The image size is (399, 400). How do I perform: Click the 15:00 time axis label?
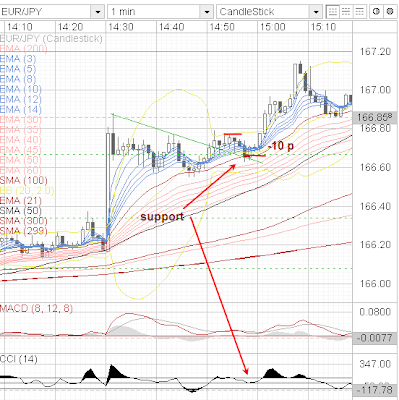[x=272, y=27]
